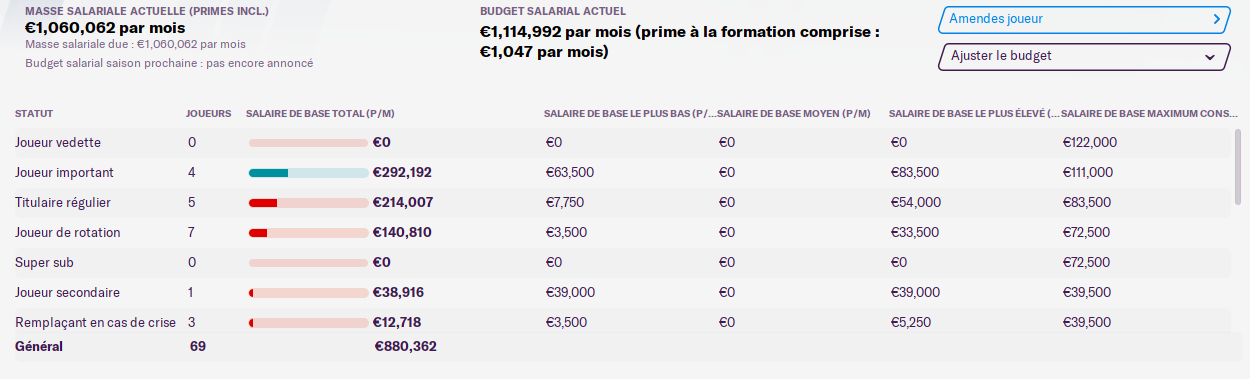Select the Joueur important row
Screen dimensions: 1250x379
[620, 173]
